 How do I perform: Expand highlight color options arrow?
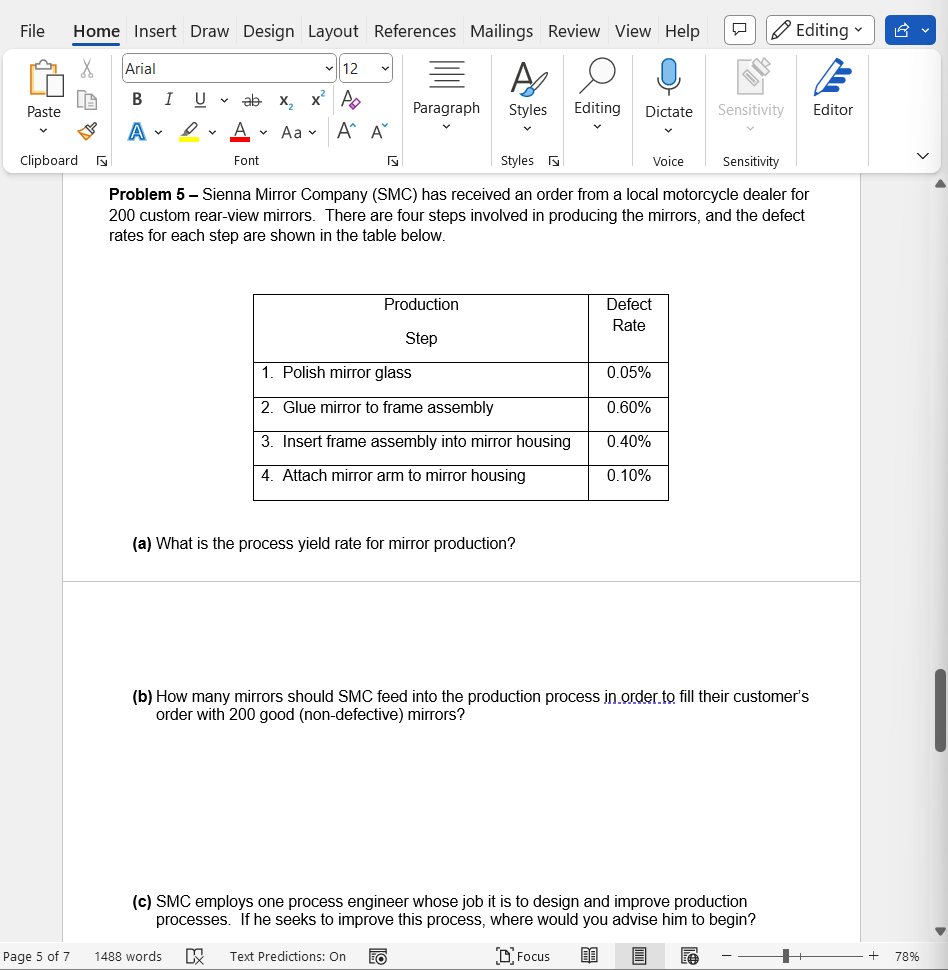coord(212,132)
